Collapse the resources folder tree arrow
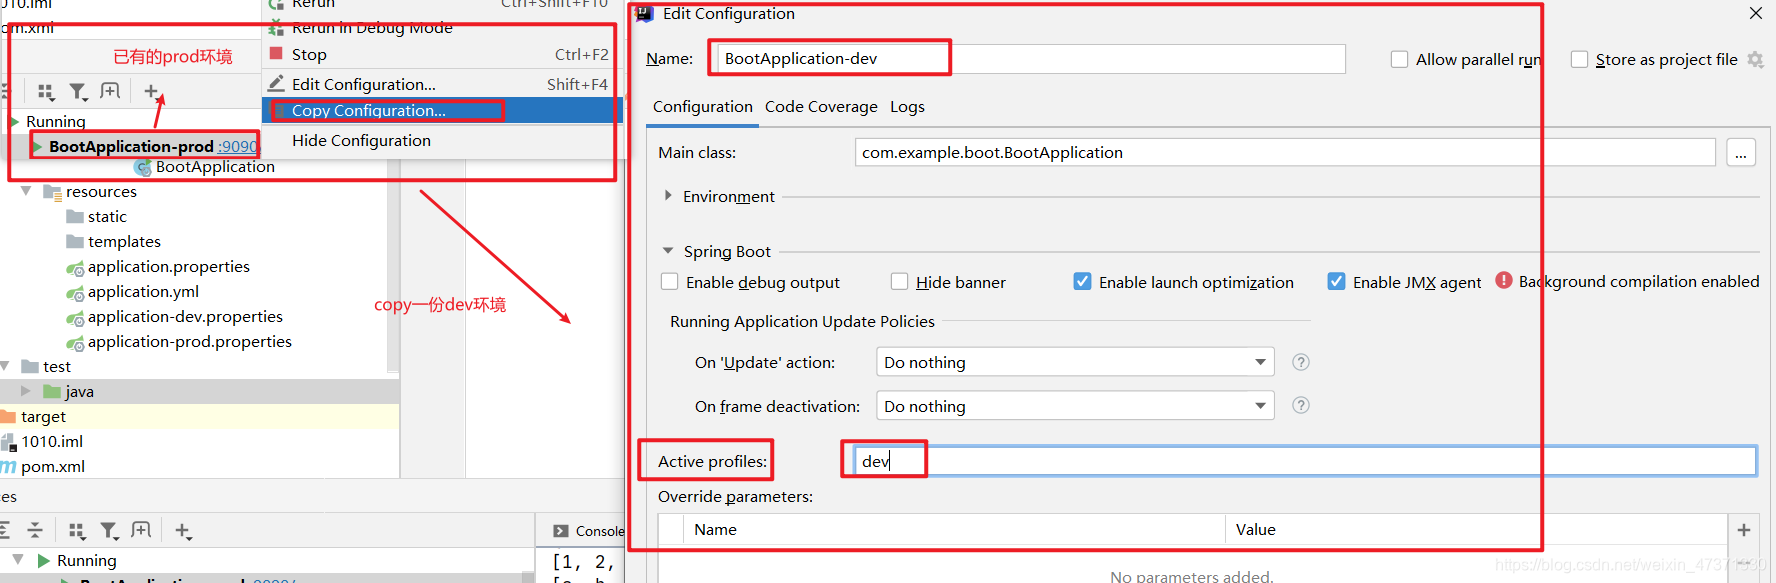Image resolution: width=1776 pixels, height=583 pixels. (26, 191)
